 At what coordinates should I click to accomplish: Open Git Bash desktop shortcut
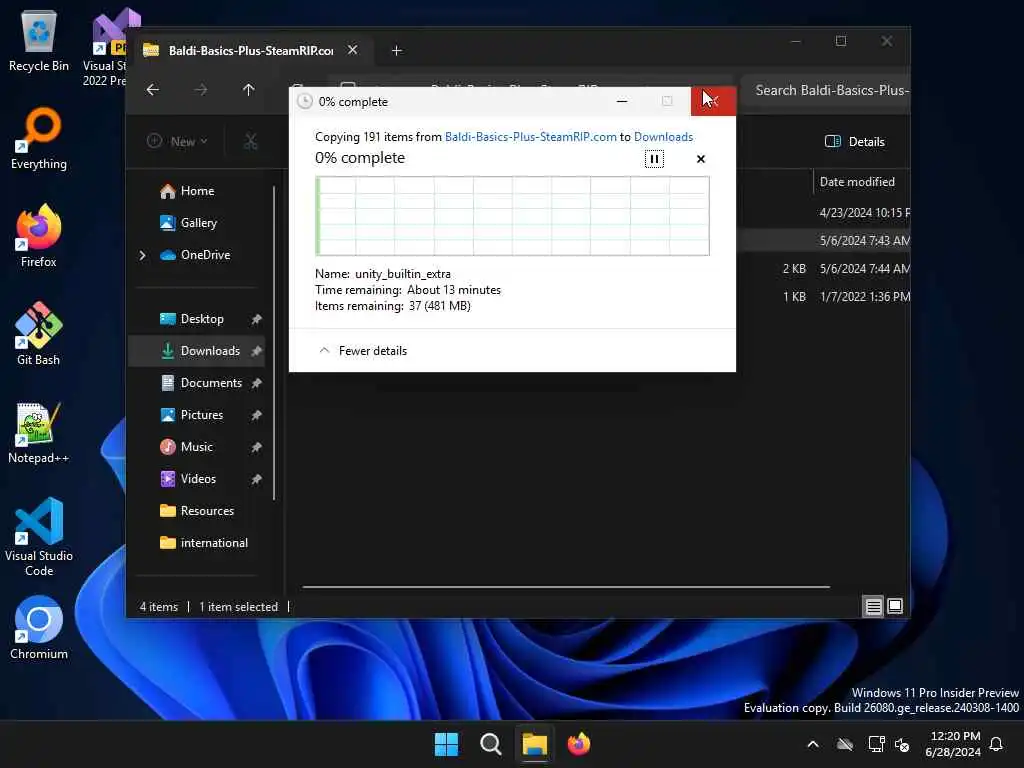click(x=39, y=334)
